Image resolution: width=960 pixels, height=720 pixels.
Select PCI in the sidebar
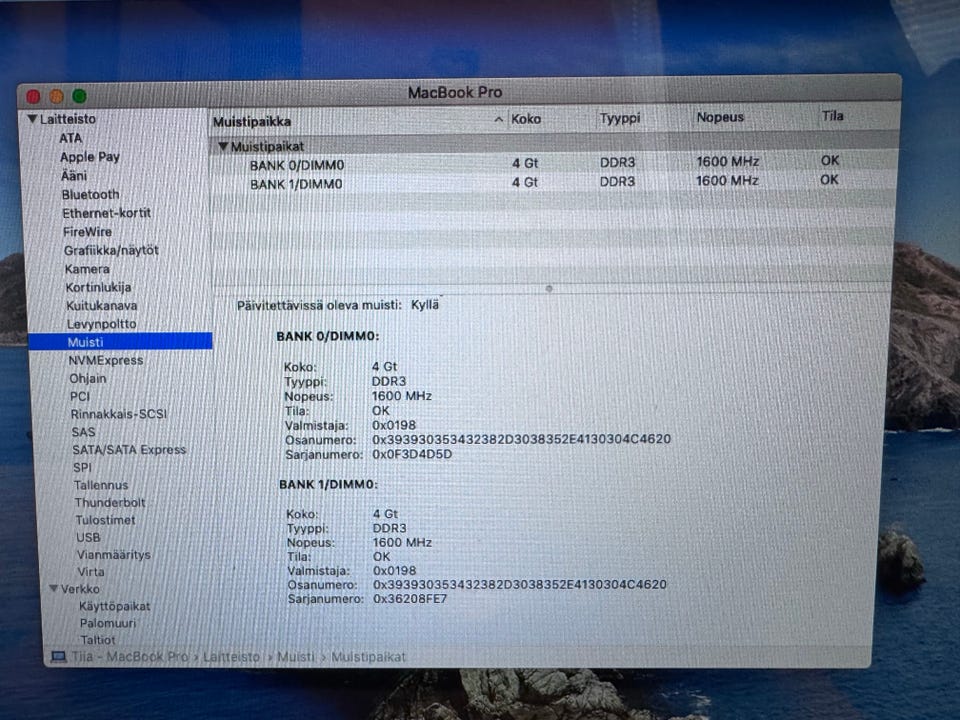coord(80,396)
